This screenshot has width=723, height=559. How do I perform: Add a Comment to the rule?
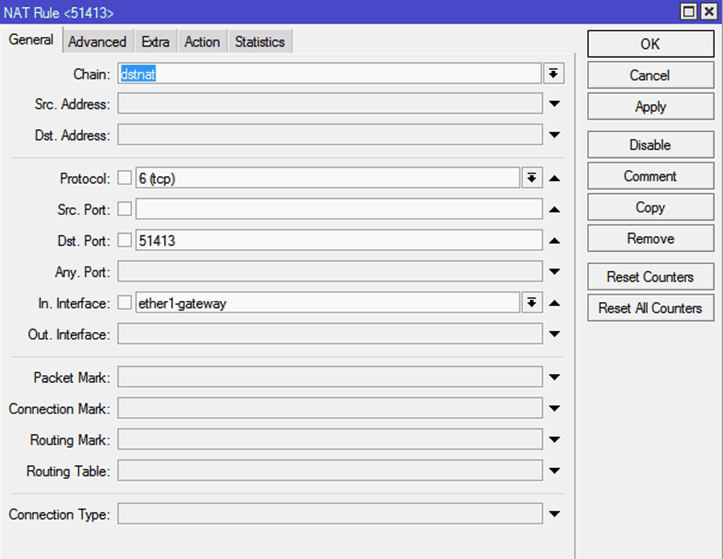651,176
